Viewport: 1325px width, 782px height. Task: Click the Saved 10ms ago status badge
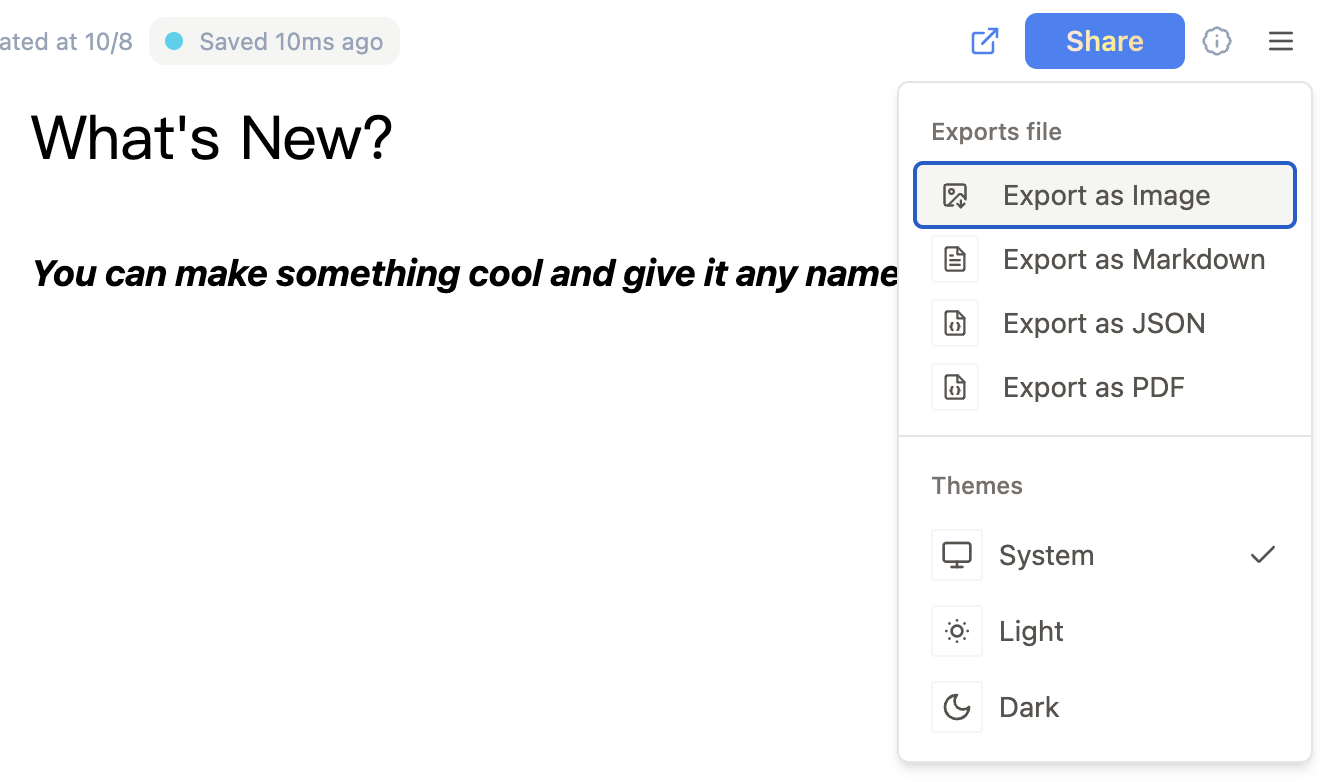tap(274, 41)
